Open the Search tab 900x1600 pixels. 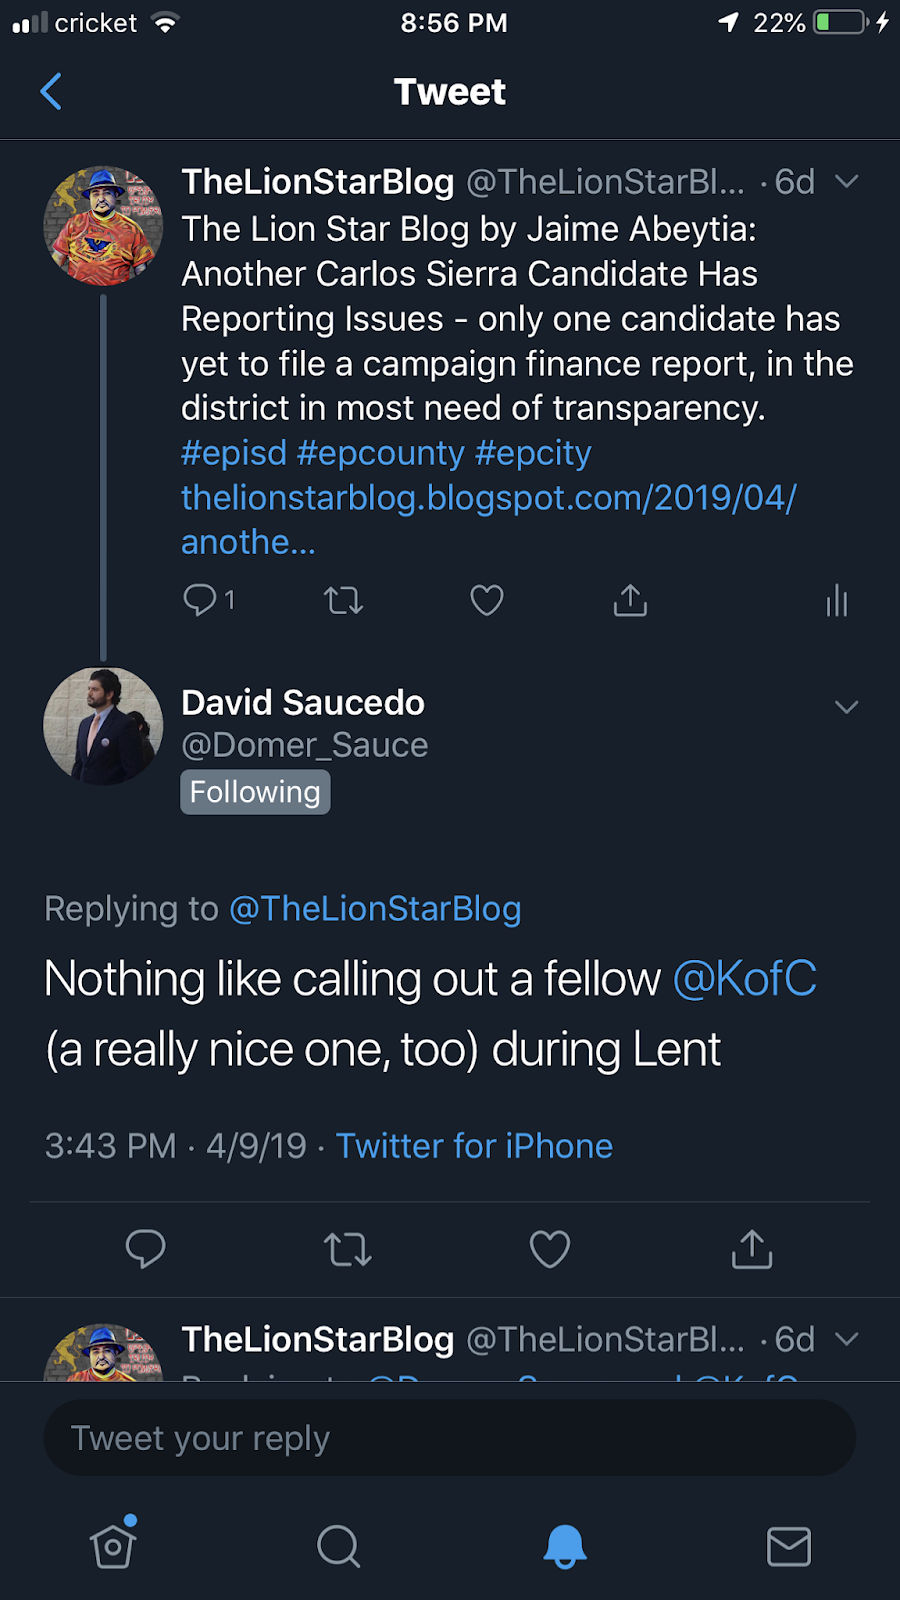coord(338,1546)
